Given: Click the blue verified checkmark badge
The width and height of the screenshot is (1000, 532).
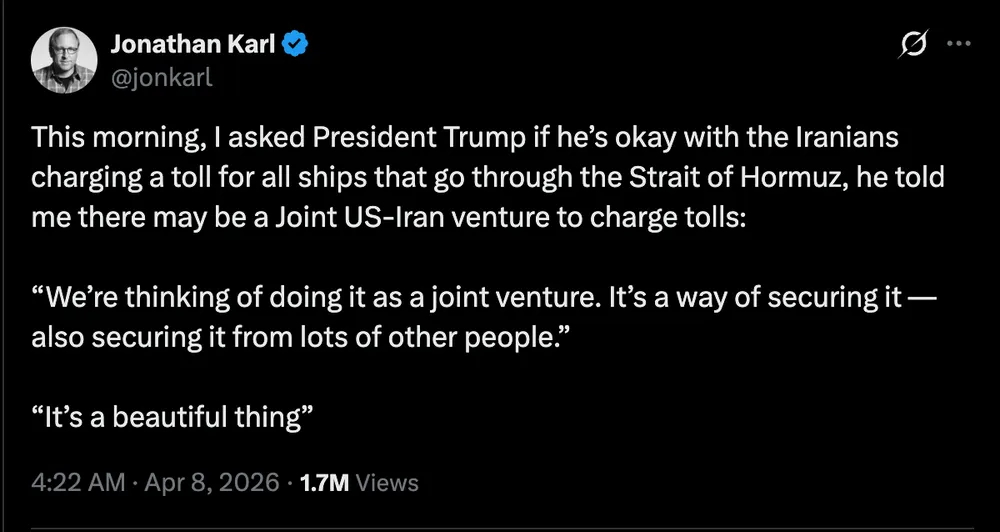Looking at the screenshot, I should (298, 45).
